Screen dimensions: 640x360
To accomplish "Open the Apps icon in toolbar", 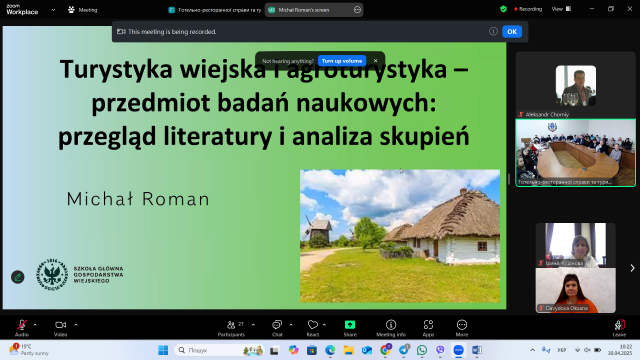I will click(428, 325).
